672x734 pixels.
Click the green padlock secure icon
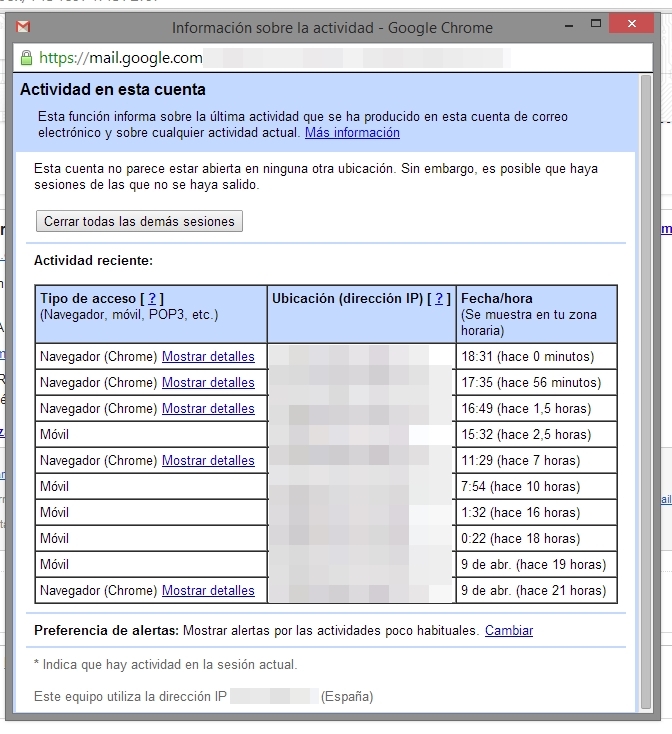tap(27, 58)
